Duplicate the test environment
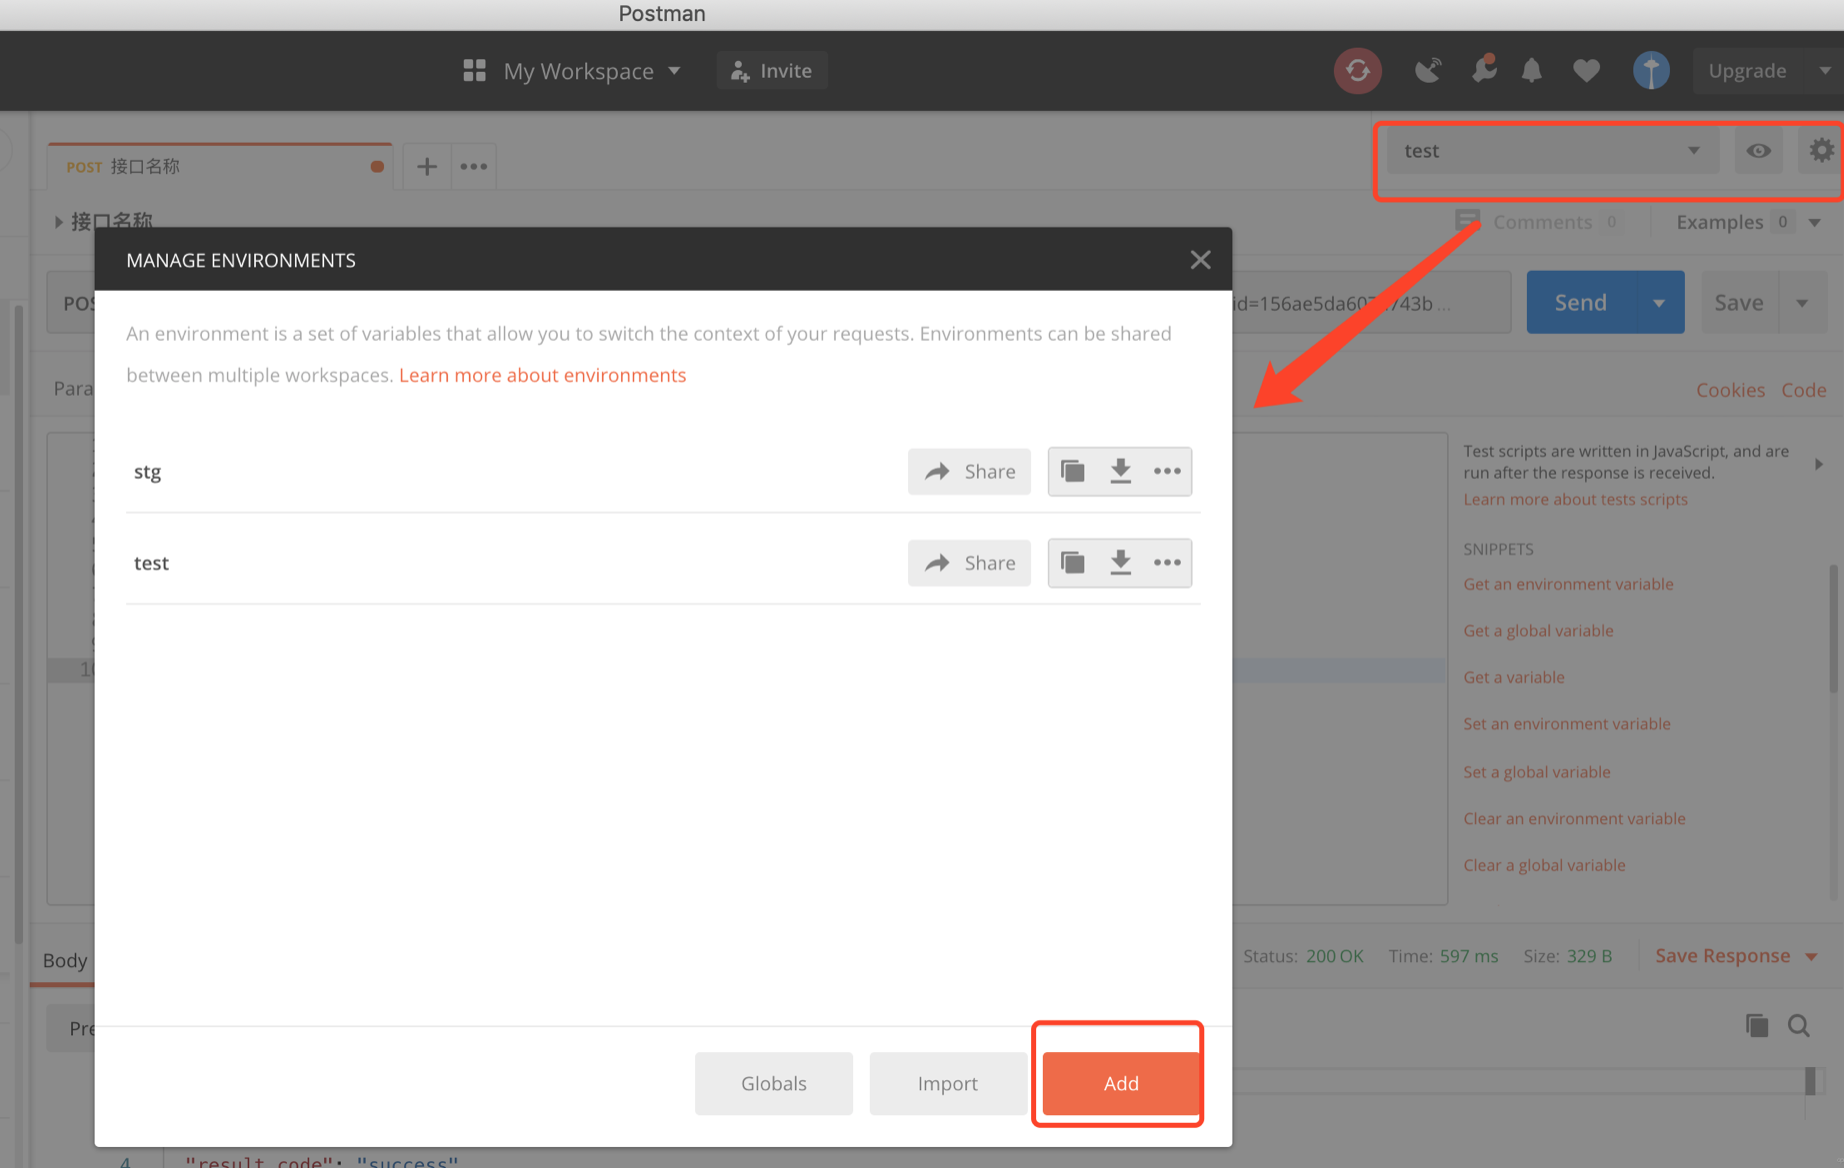This screenshot has width=1844, height=1168. (1072, 563)
